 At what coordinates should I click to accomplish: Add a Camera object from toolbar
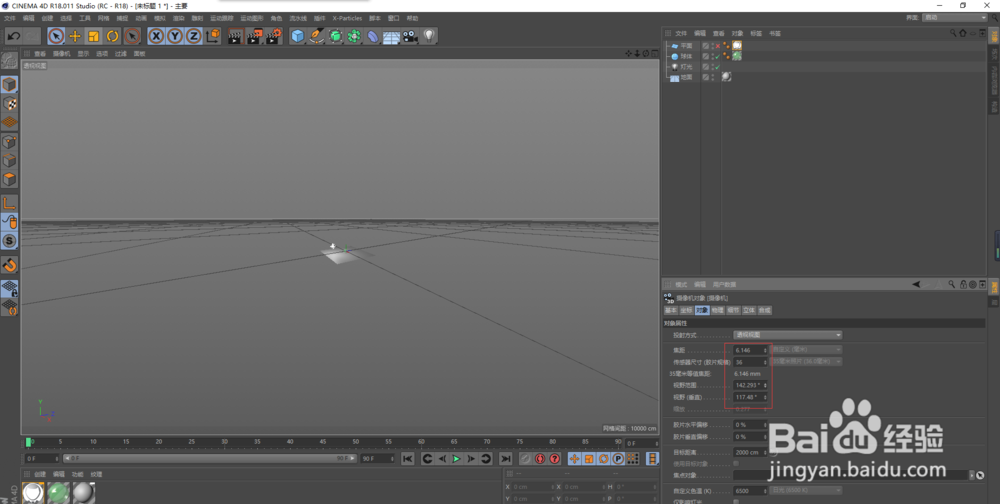click(x=410, y=36)
